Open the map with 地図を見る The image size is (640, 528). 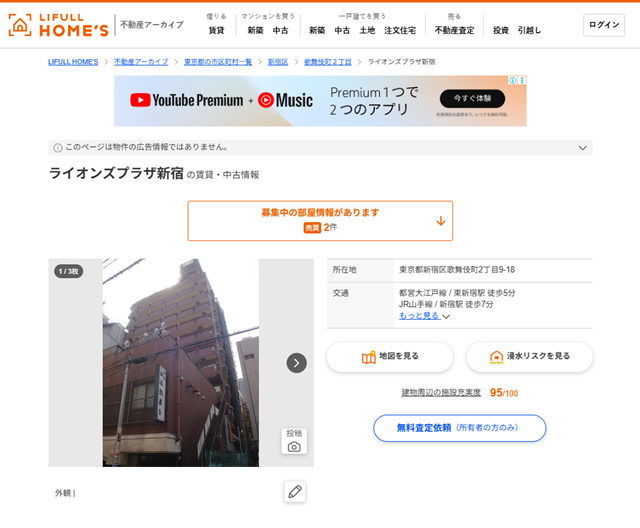click(390, 356)
